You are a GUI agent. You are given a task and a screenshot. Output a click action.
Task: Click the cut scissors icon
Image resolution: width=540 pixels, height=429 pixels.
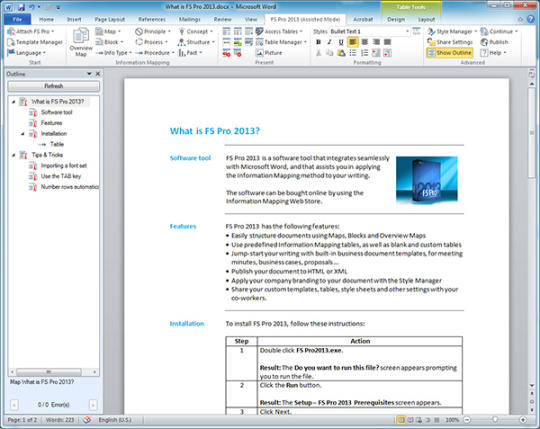pos(319,53)
